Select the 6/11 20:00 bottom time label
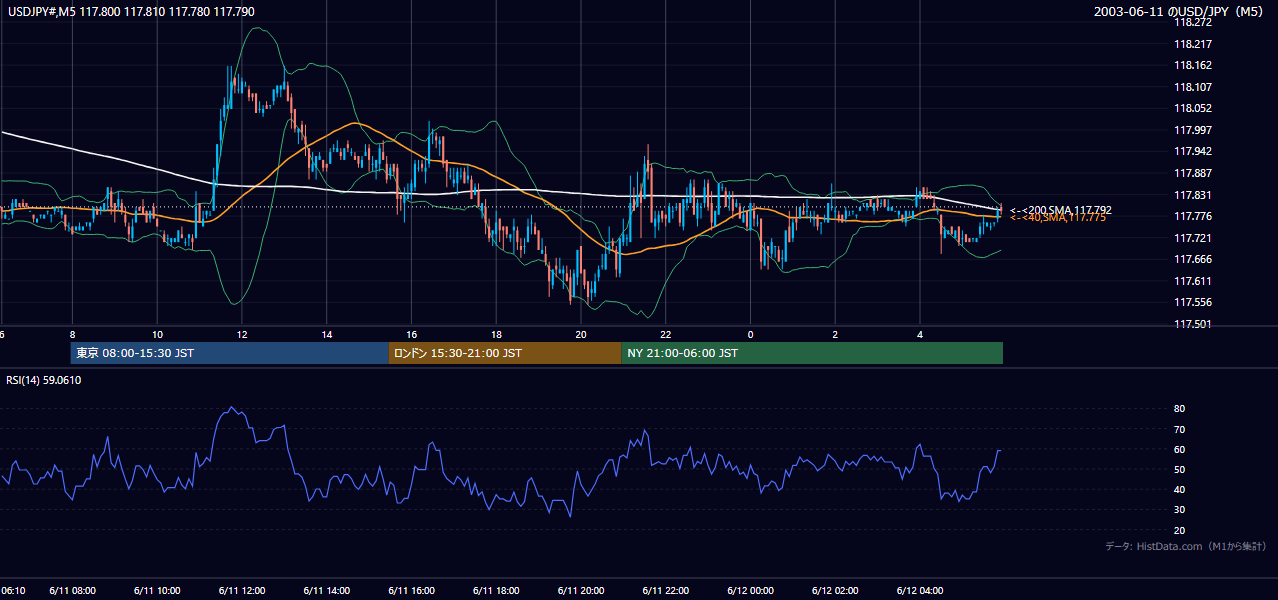The height and width of the screenshot is (600, 1278). 581,591
